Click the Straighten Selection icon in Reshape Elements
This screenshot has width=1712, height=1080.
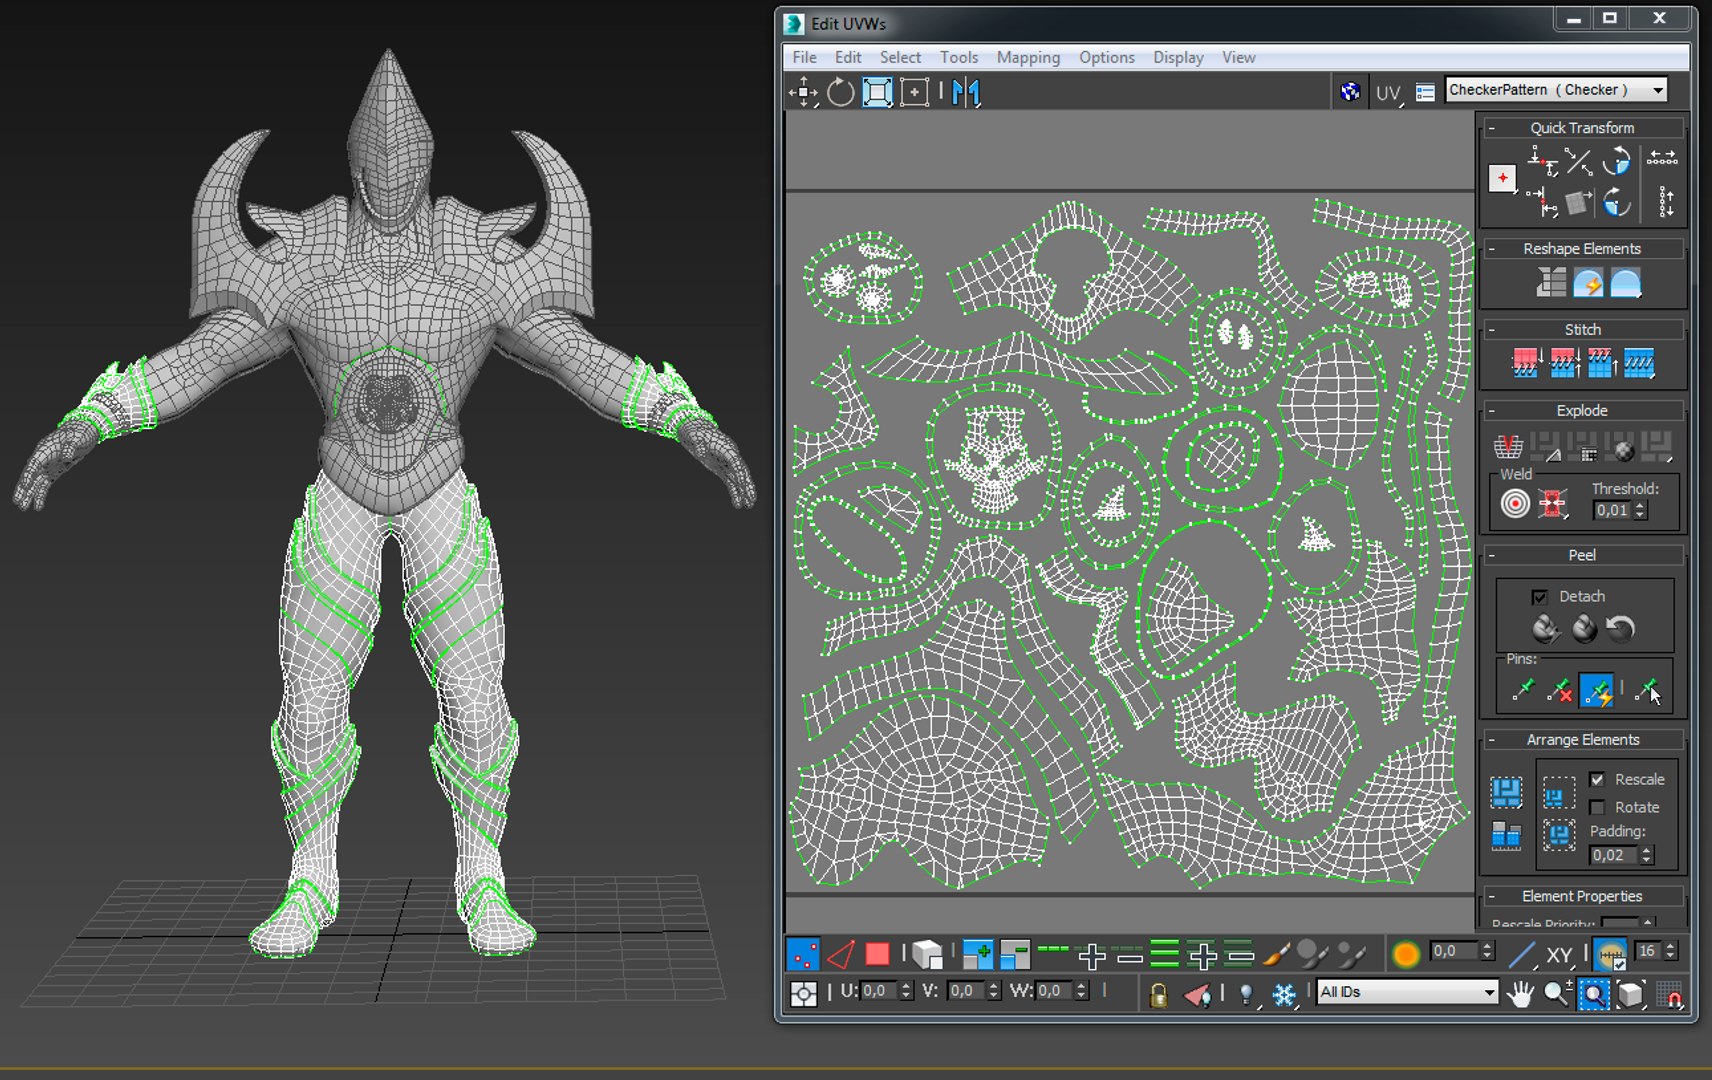point(1551,283)
